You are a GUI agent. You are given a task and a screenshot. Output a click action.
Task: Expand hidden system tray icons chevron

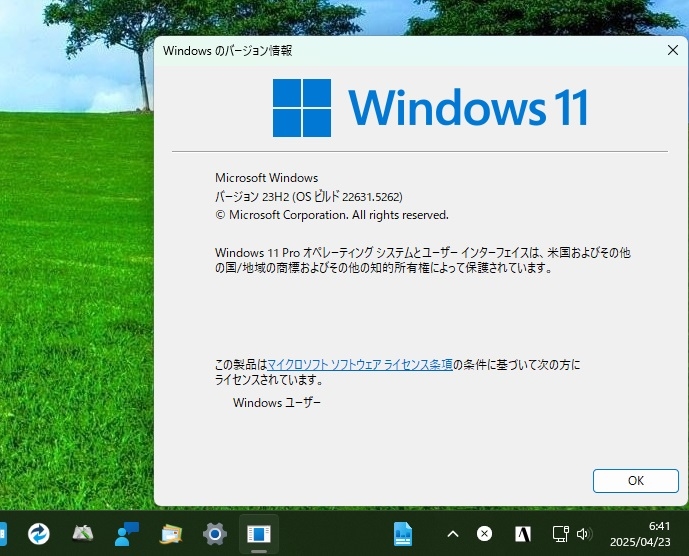coord(453,534)
